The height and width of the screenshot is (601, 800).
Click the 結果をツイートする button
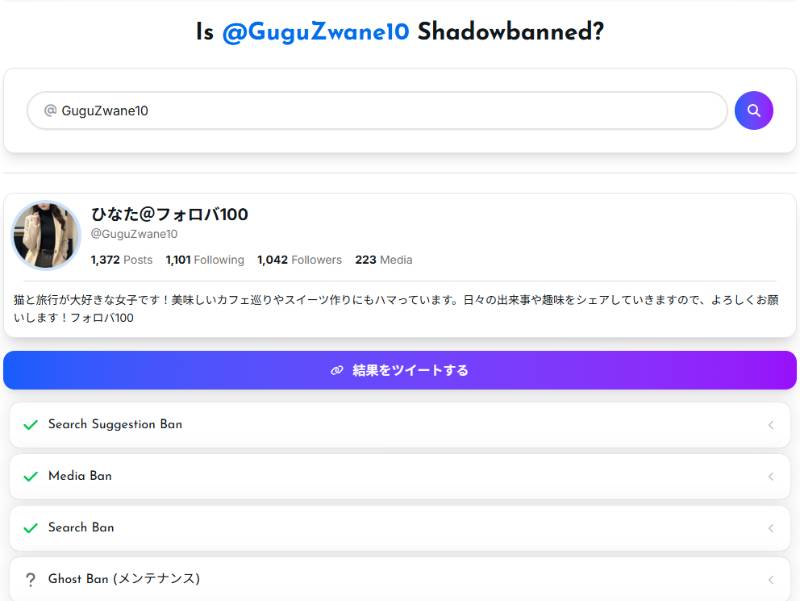point(400,370)
